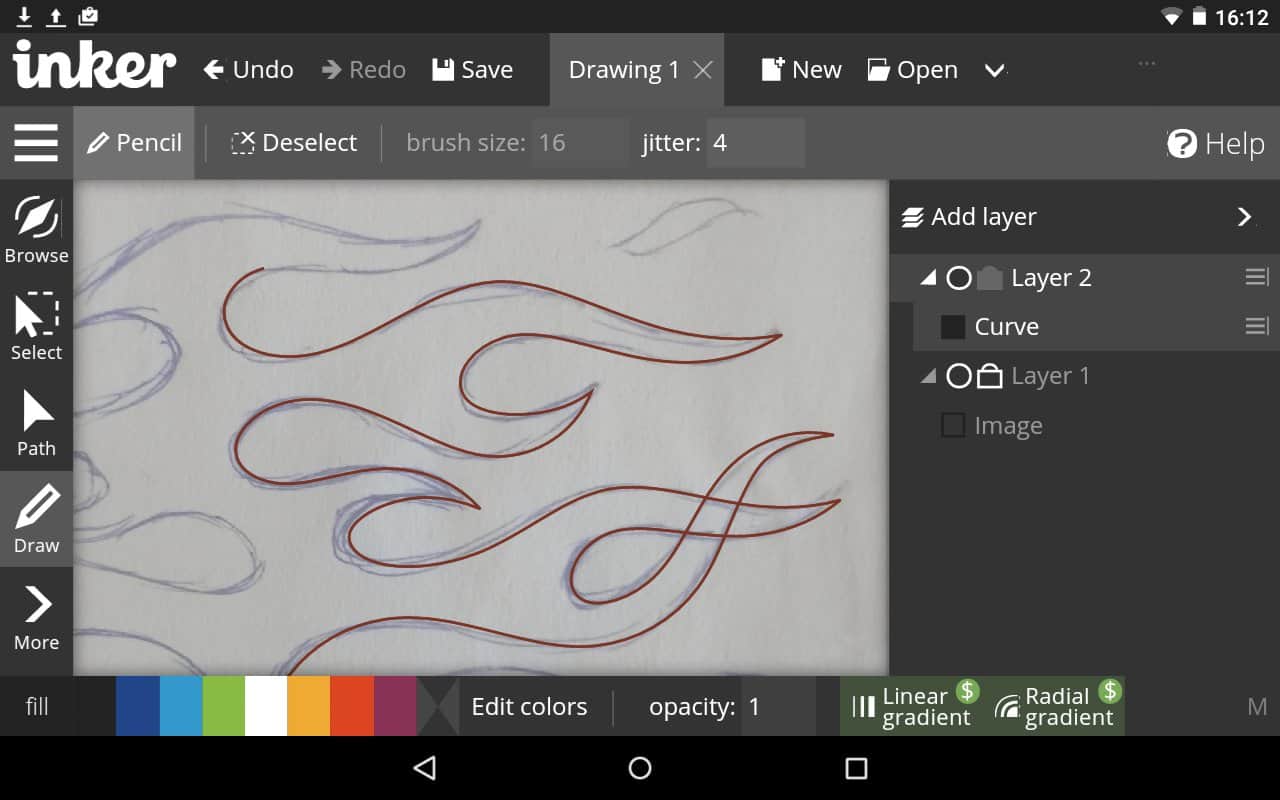1280x800 pixels.
Task: Select the Browse tool in sidebar
Action: pyautogui.click(x=36, y=229)
